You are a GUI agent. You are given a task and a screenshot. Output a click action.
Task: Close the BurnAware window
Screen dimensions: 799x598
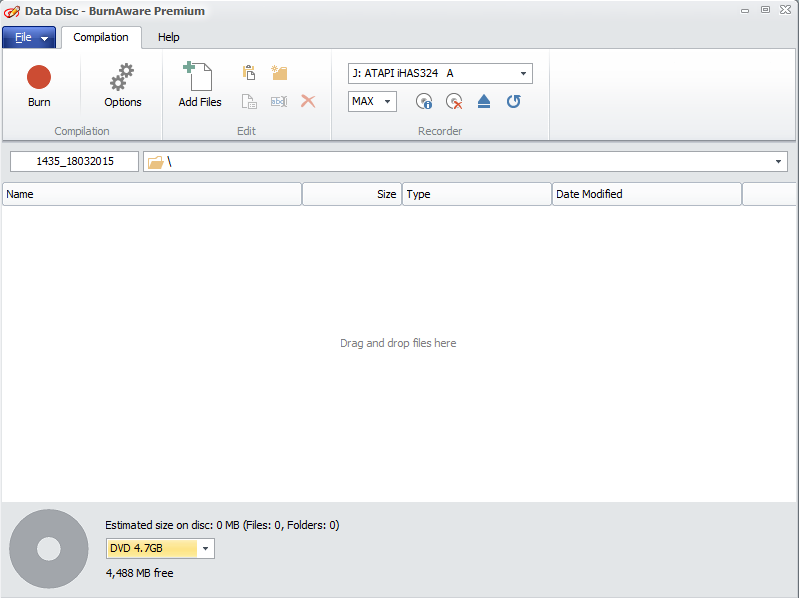tap(786, 10)
